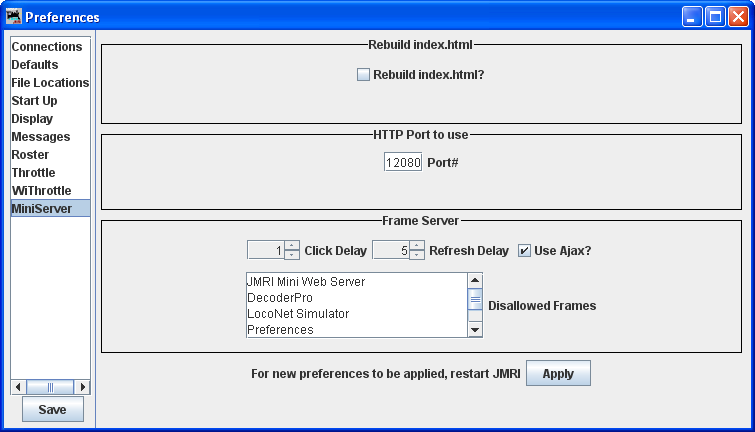Select LocoNet Simulator in Disallowed Frames
Screen dimensions: 755x432
tap(297, 314)
